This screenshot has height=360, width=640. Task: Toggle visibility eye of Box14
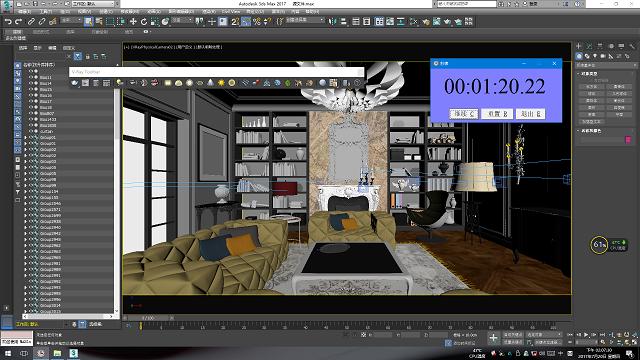click(x=31, y=83)
